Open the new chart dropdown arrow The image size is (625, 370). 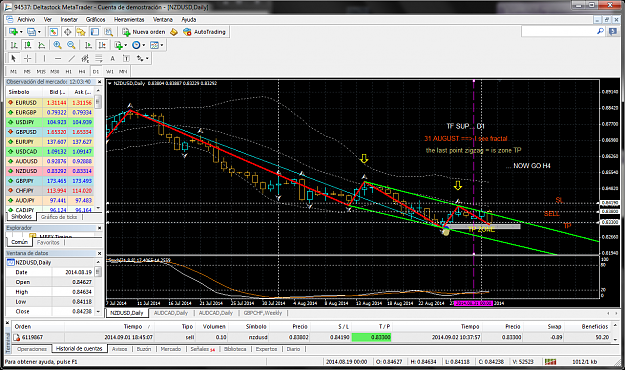21,32
